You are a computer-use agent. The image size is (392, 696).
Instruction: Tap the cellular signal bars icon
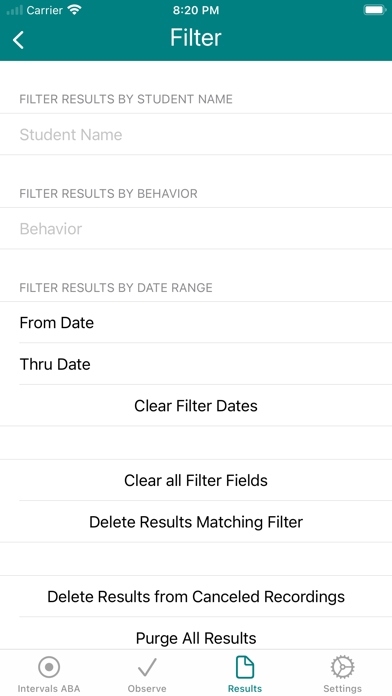tap(14, 10)
